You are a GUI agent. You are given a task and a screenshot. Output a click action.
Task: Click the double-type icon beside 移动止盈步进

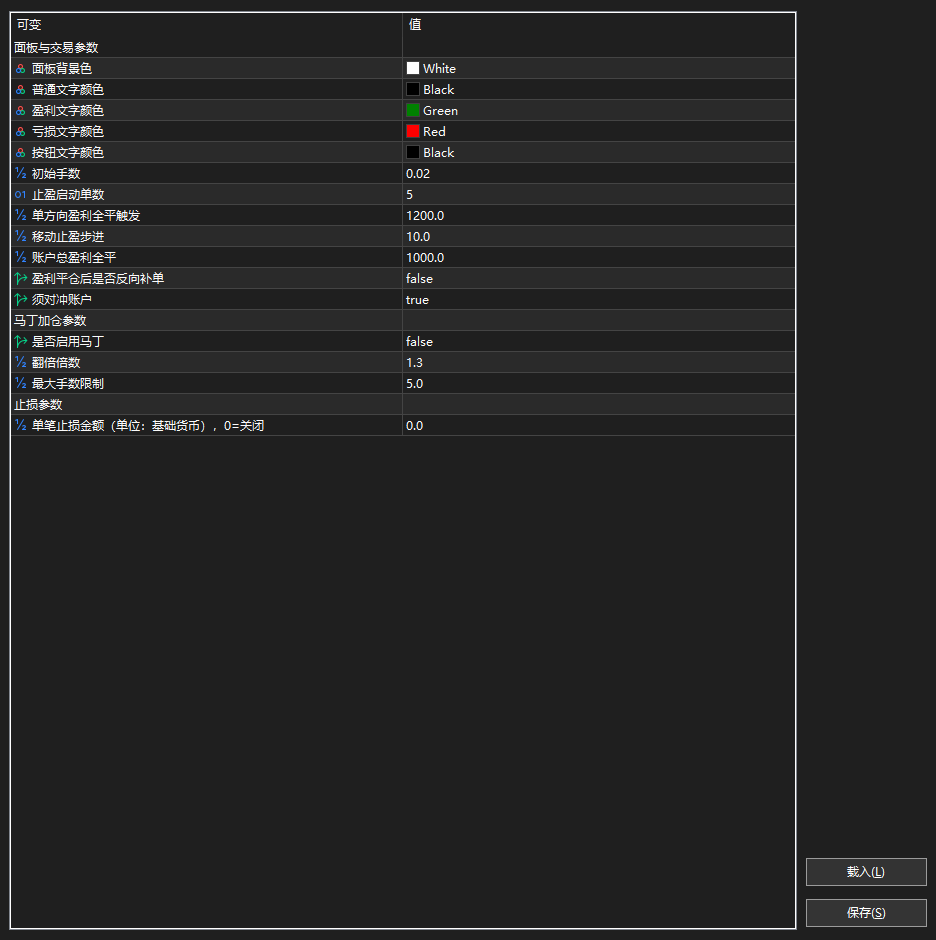tap(20, 237)
